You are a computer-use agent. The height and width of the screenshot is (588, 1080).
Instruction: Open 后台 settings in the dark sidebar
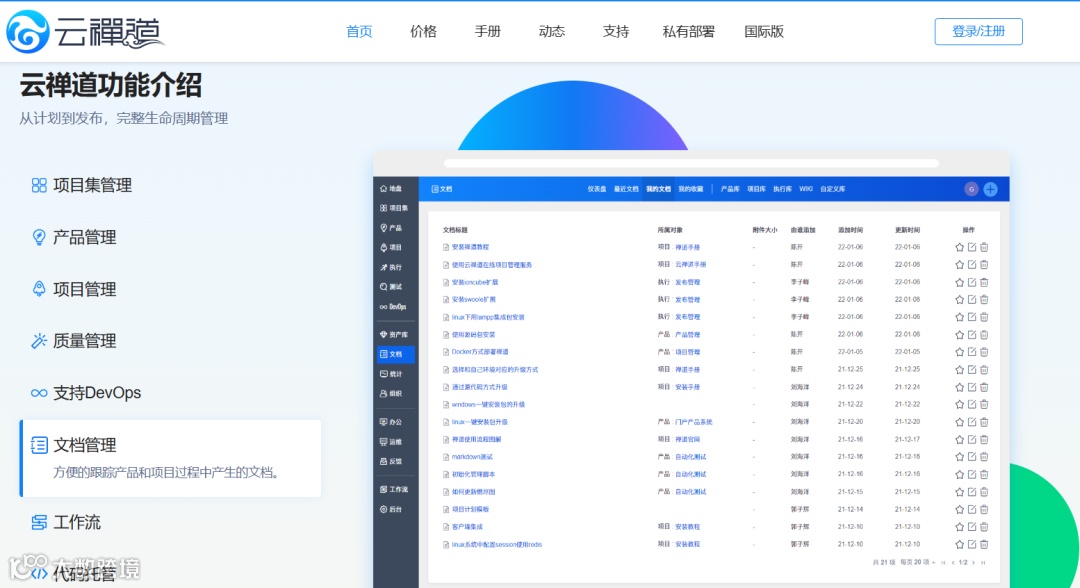[391, 510]
